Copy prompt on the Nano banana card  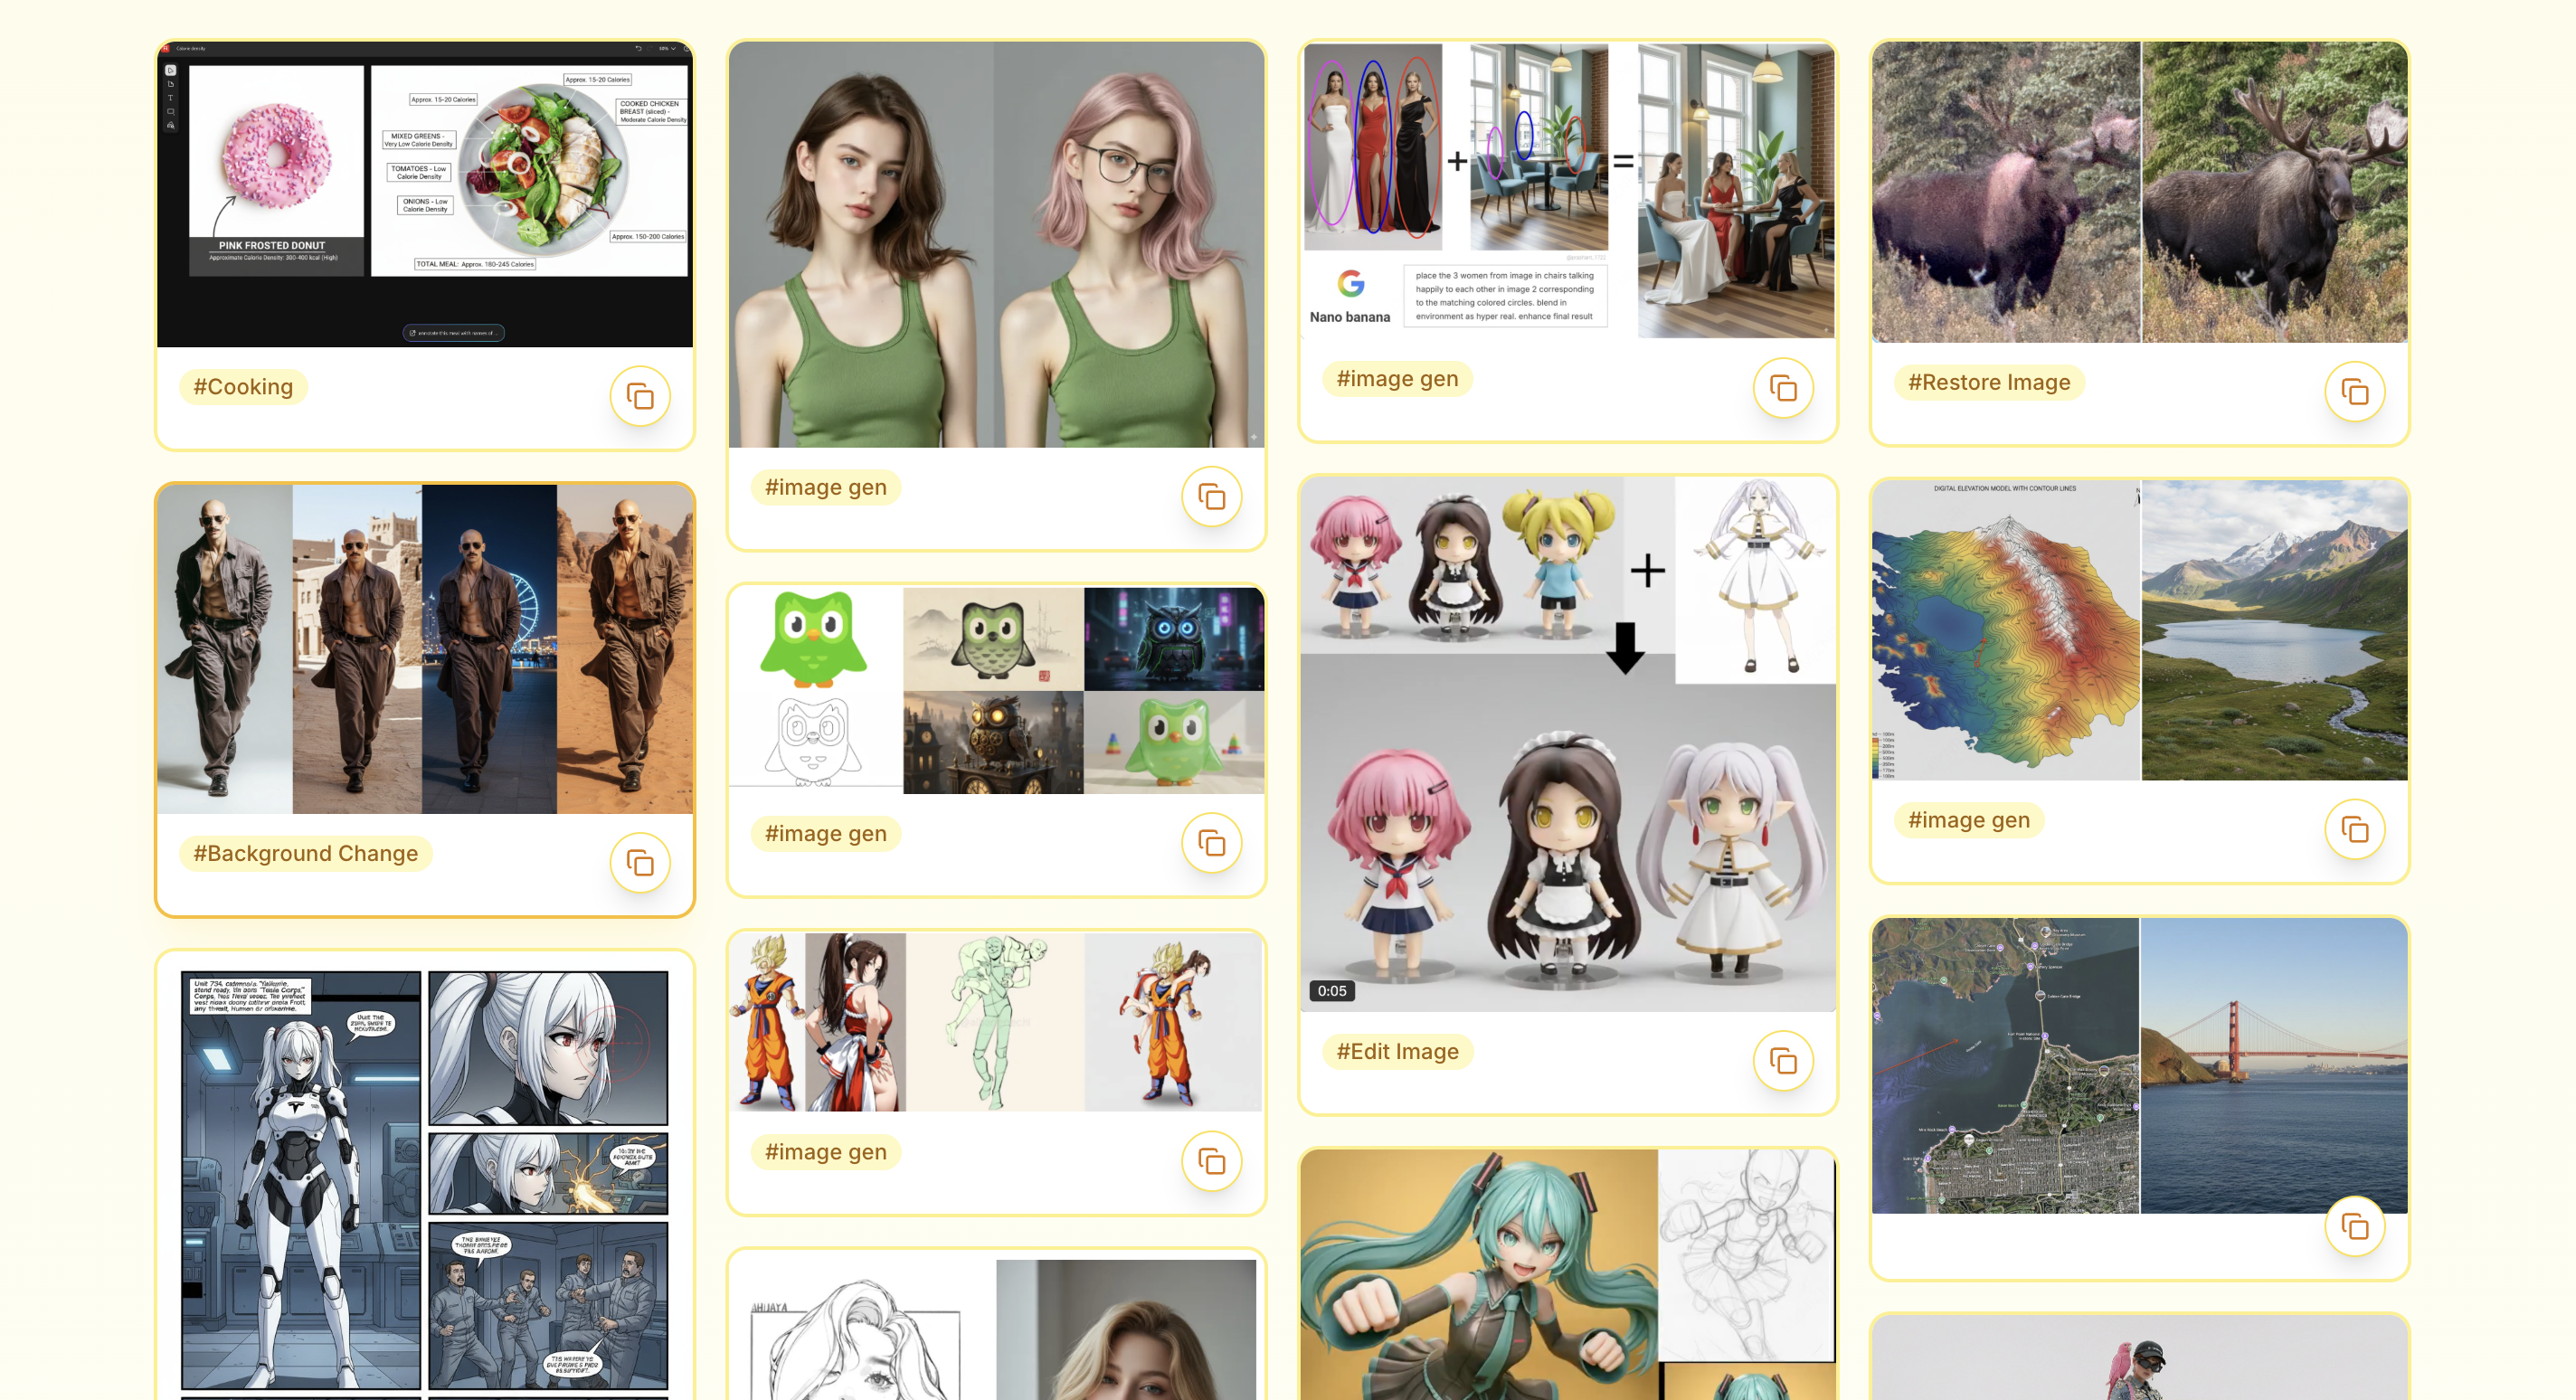(1783, 388)
